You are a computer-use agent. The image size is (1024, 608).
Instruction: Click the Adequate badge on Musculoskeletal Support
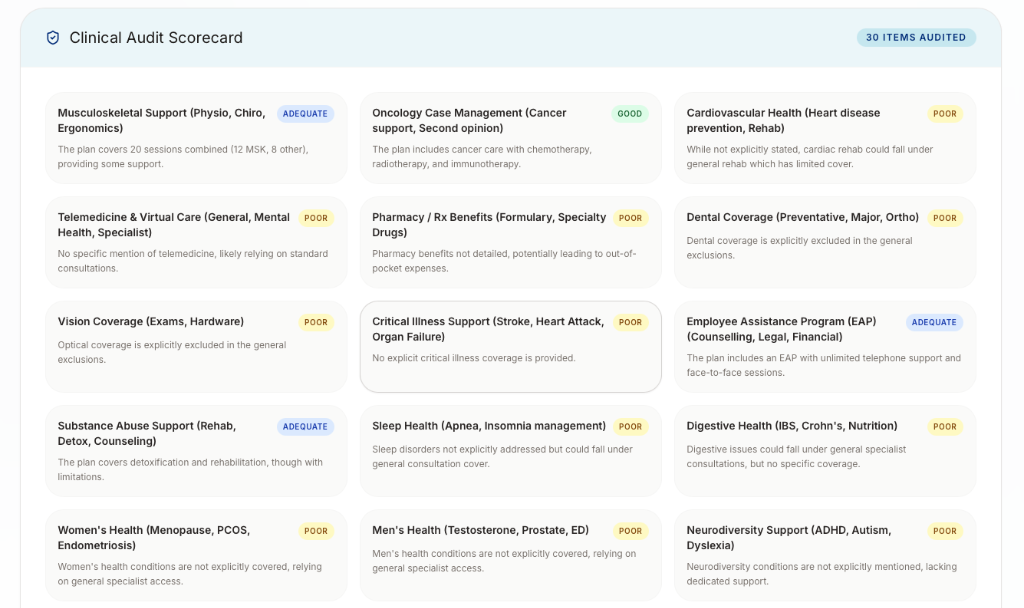[x=305, y=114]
